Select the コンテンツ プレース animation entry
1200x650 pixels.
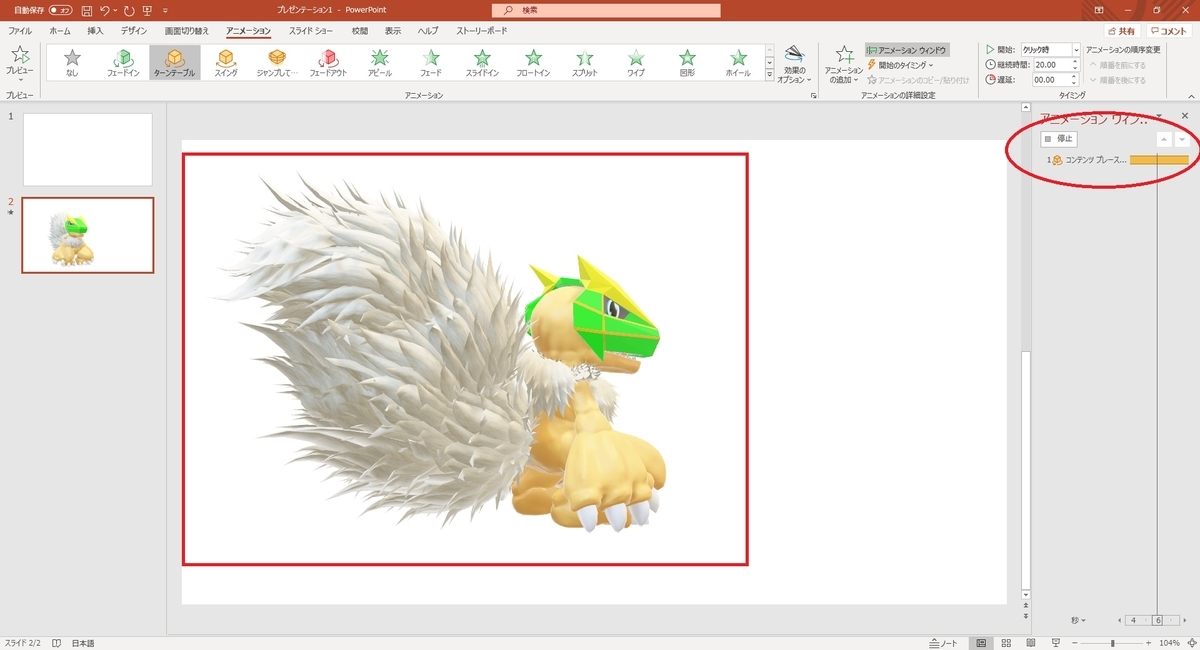[1117, 160]
